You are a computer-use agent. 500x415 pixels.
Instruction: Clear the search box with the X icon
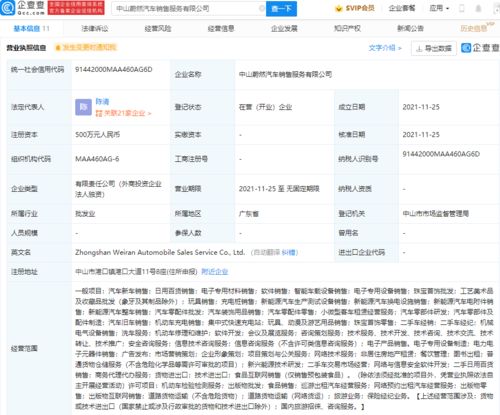click(262, 8)
